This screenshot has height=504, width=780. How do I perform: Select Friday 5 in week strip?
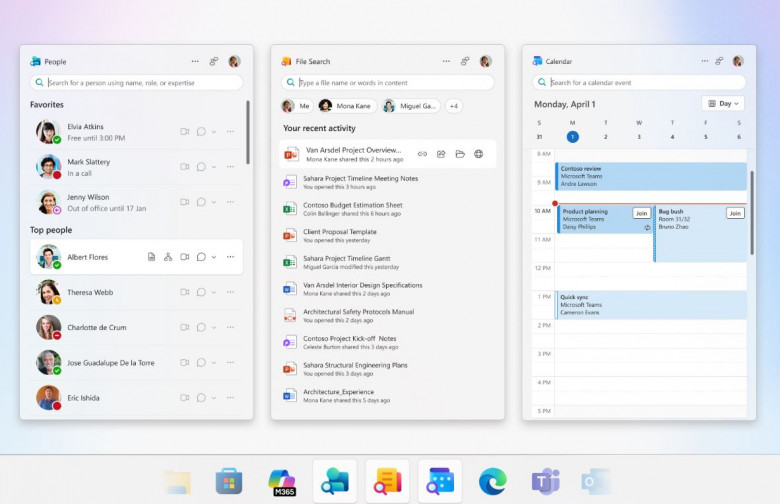(x=705, y=137)
